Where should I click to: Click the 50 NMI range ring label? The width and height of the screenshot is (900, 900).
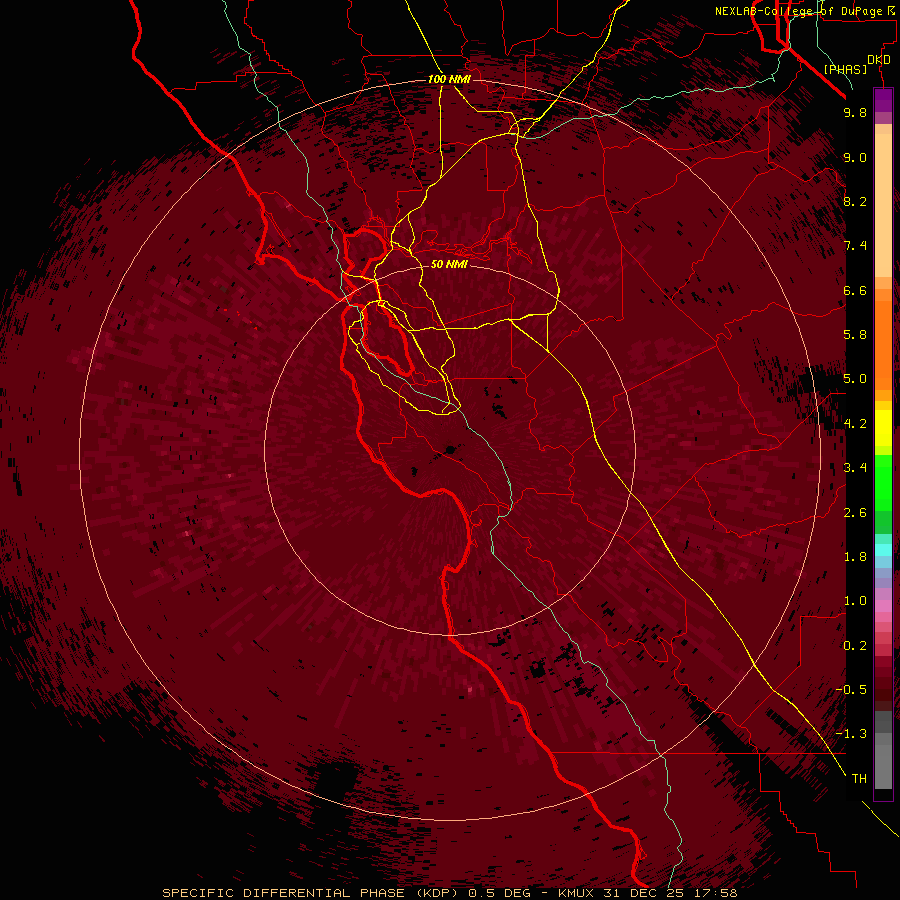(x=449, y=264)
